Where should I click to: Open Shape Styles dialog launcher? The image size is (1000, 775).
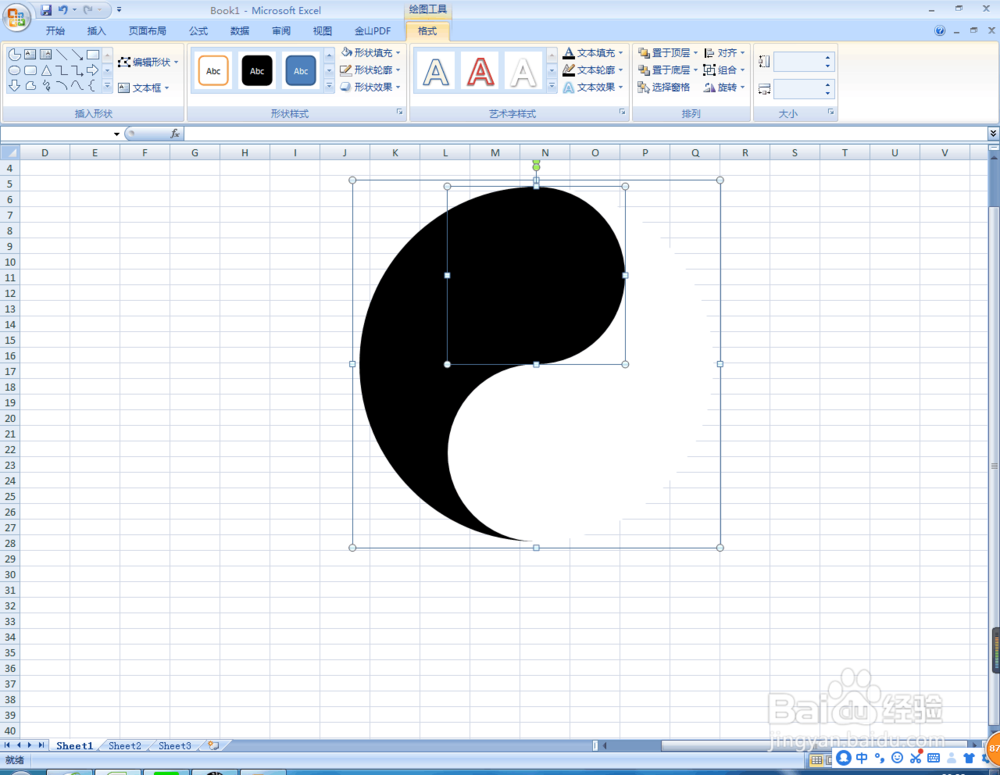(400, 112)
